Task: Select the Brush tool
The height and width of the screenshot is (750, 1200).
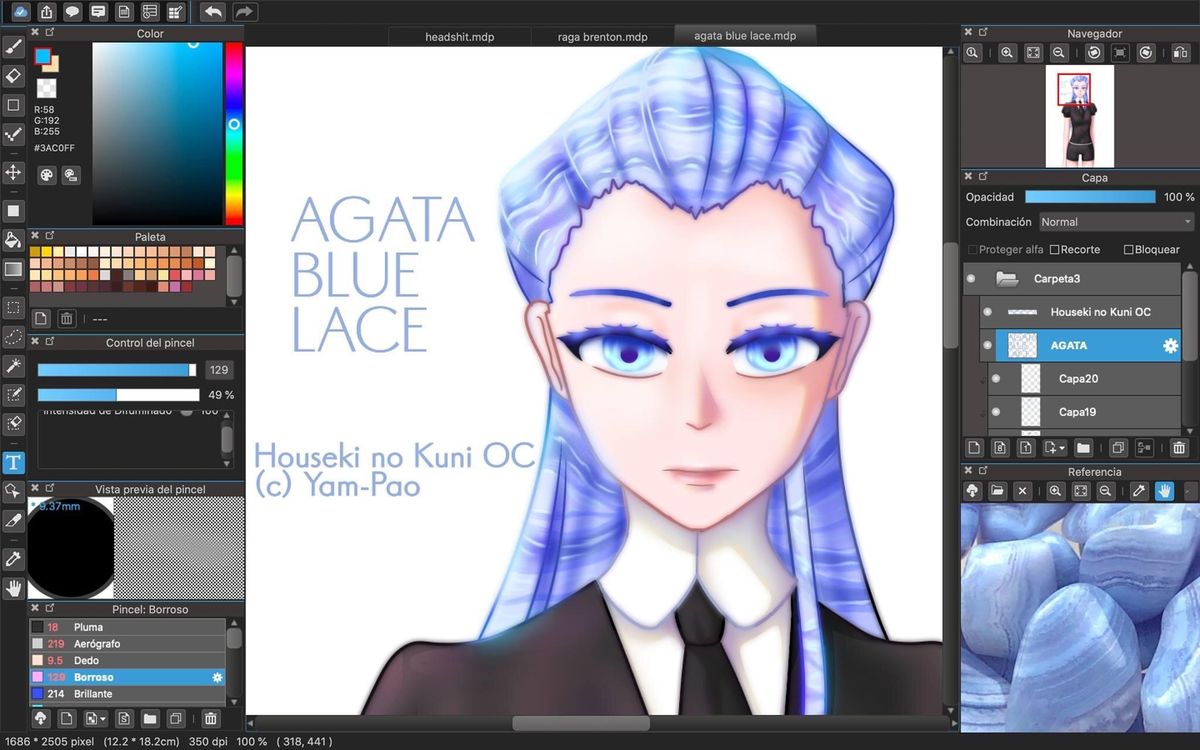Action: 13,46
